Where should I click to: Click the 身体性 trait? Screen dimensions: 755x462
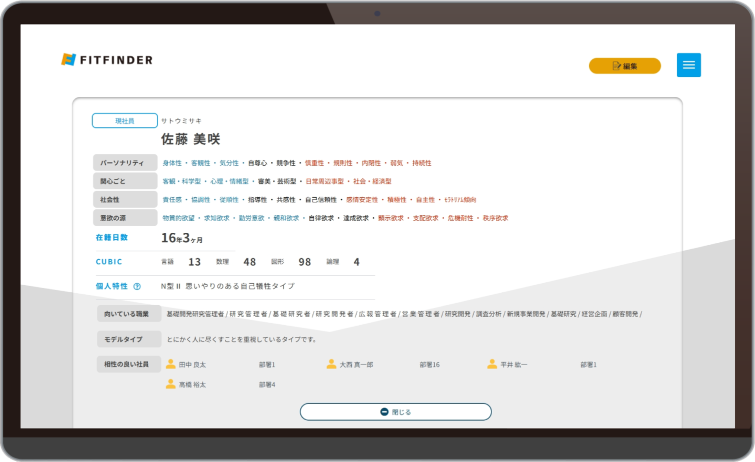pos(172,163)
